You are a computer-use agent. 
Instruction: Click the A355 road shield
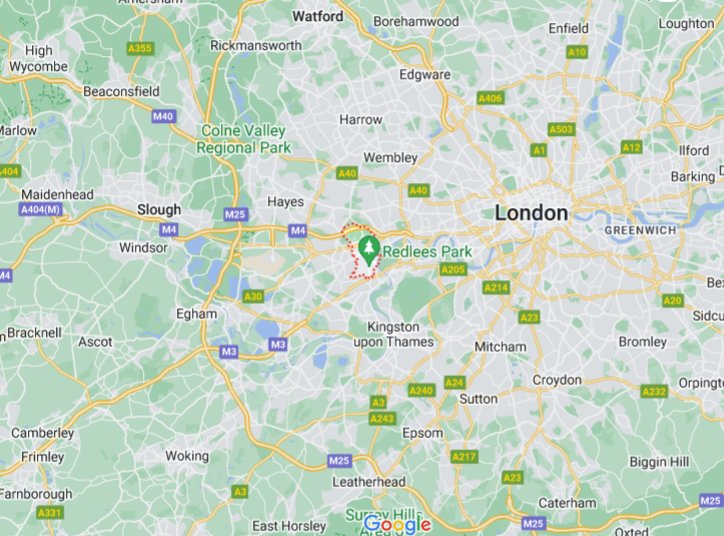140,48
